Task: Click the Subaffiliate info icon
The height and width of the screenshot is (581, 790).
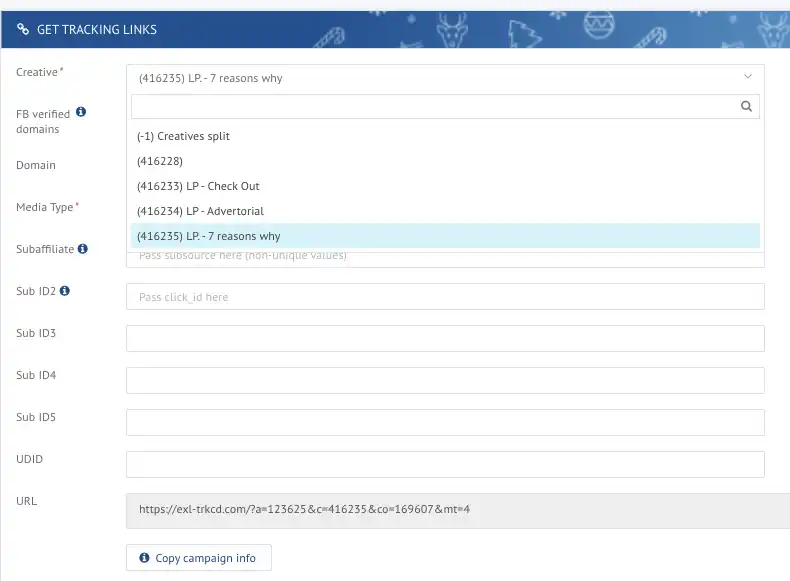Action: (x=83, y=248)
